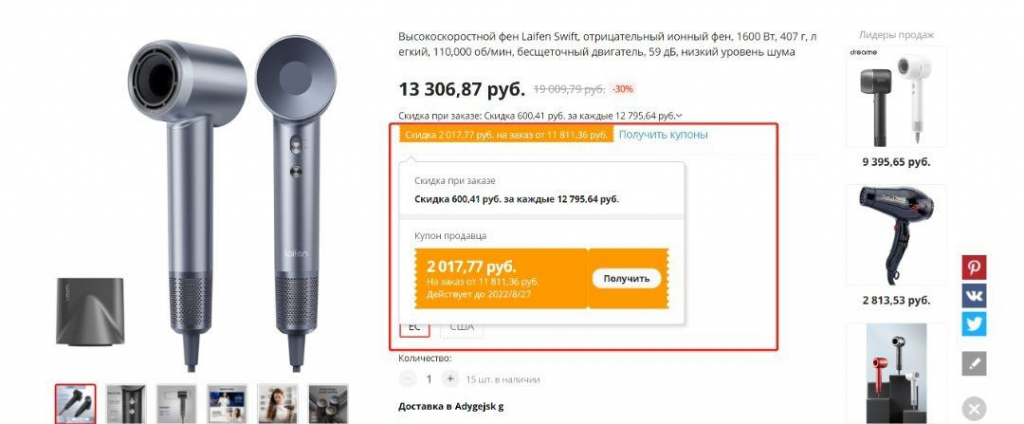Open the Получить купоны link
The height and width of the screenshot is (424, 1024).
[x=663, y=135]
